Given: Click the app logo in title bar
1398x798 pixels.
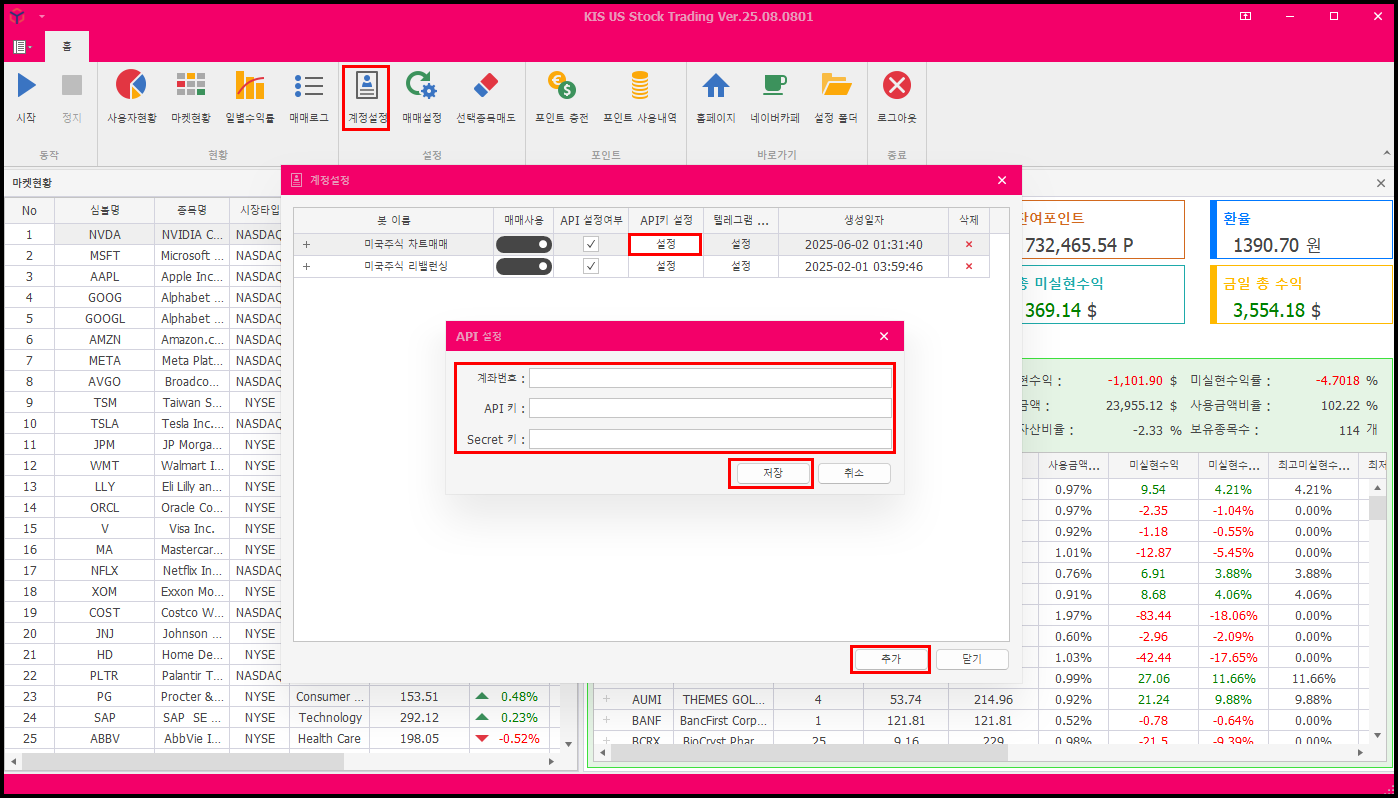Looking at the screenshot, I should click(15, 16).
